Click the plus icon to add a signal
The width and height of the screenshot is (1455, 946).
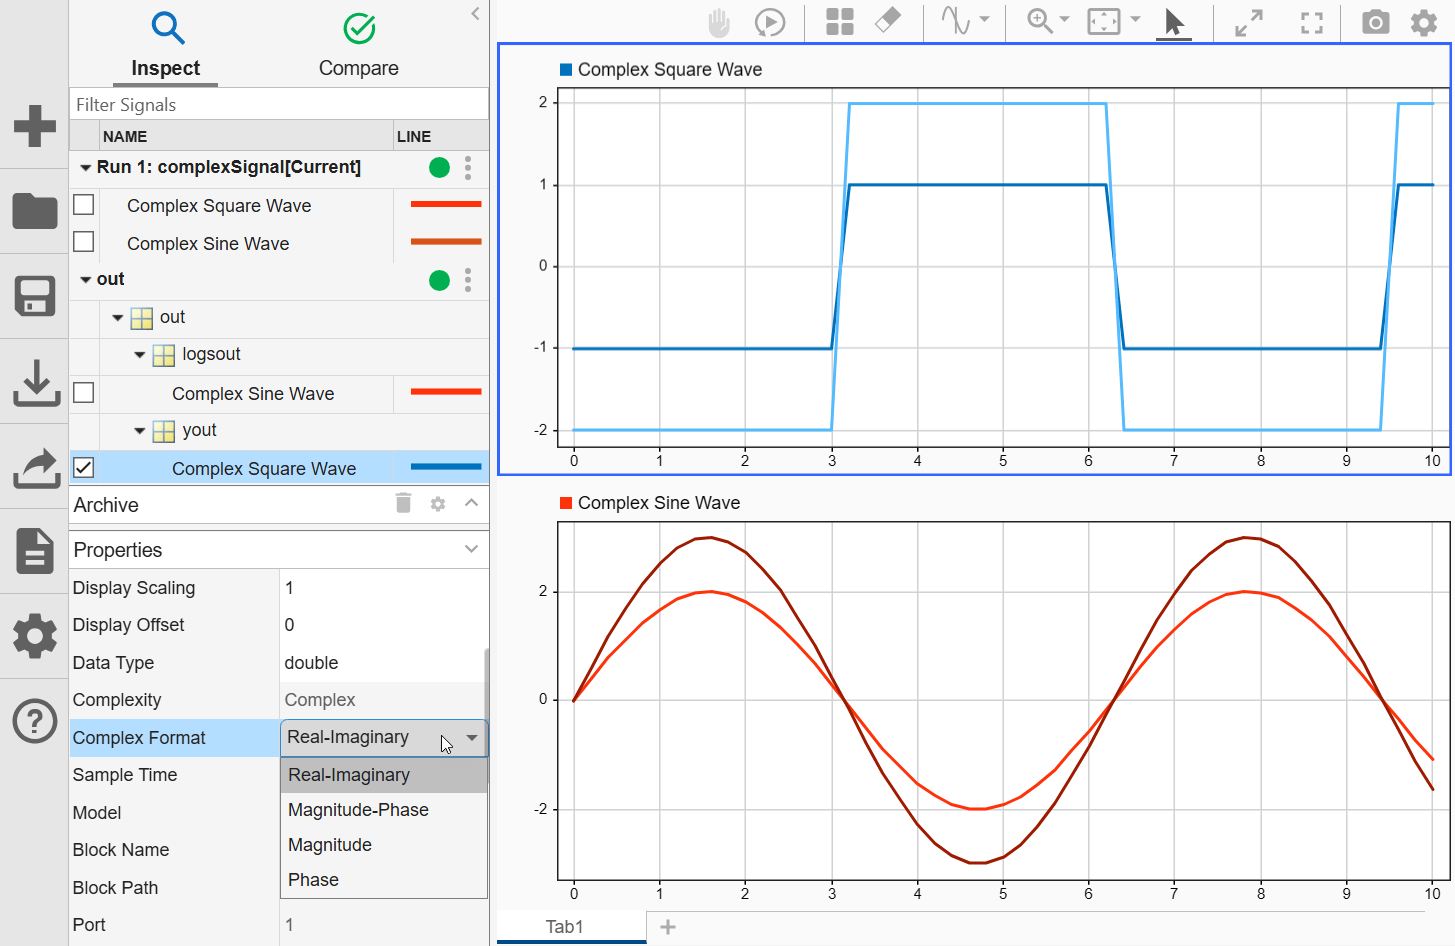tap(35, 126)
